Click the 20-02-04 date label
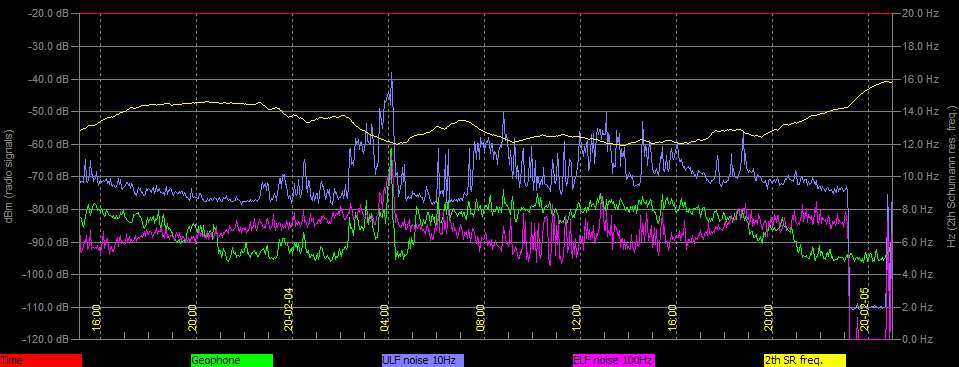 (289, 310)
